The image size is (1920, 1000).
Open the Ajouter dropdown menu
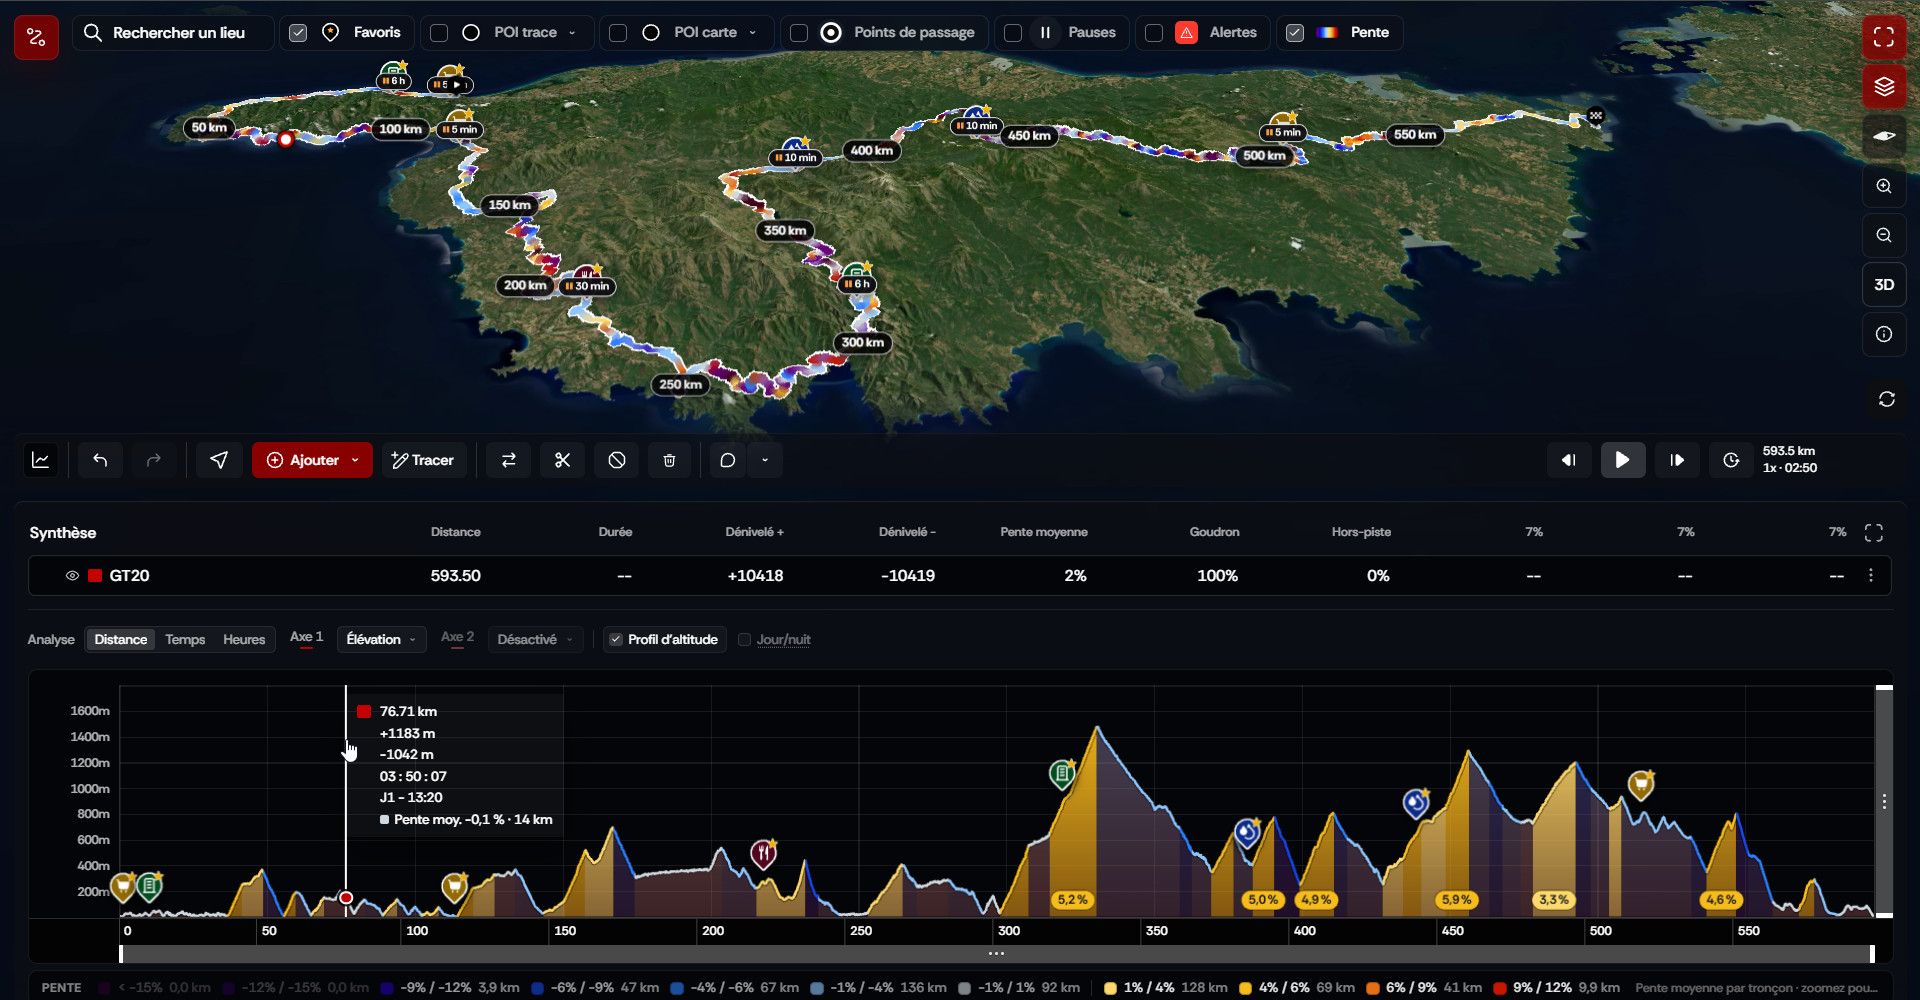click(x=312, y=460)
